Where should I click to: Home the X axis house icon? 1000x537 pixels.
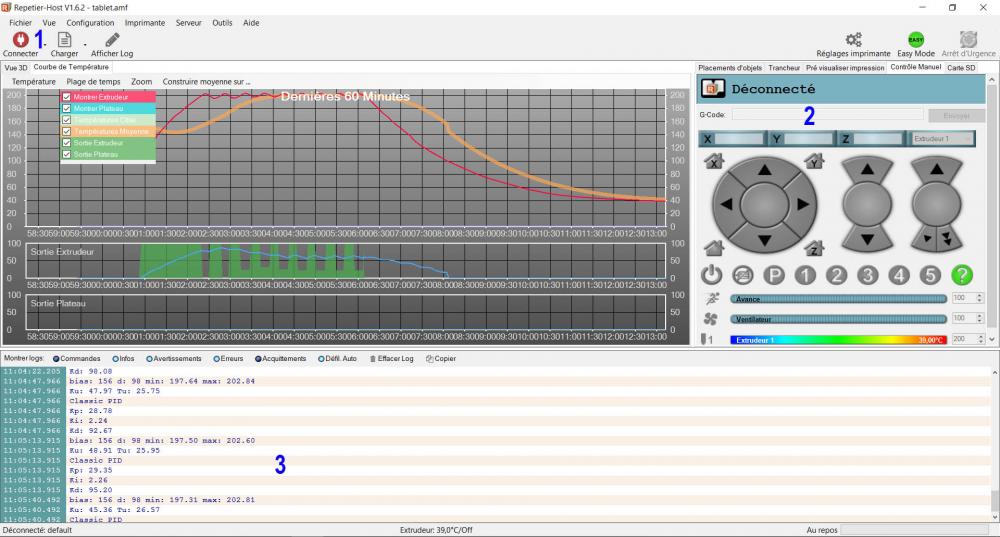click(x=713, y=160)
